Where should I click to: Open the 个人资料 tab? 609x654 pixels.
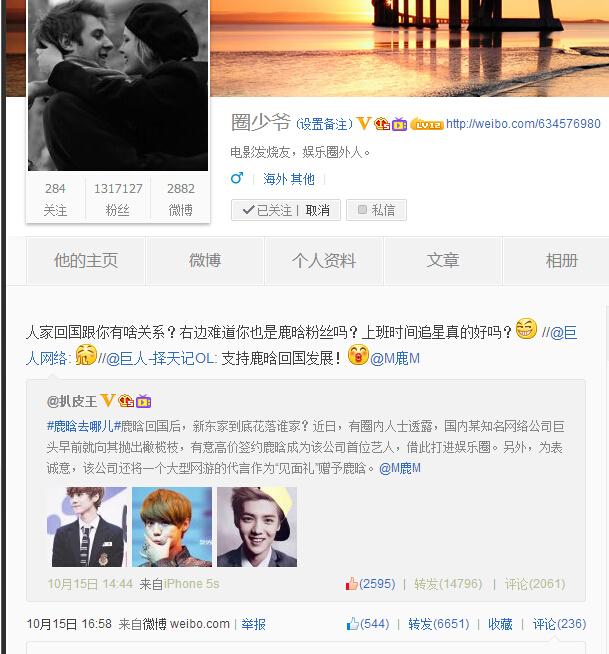click(324, 261)
